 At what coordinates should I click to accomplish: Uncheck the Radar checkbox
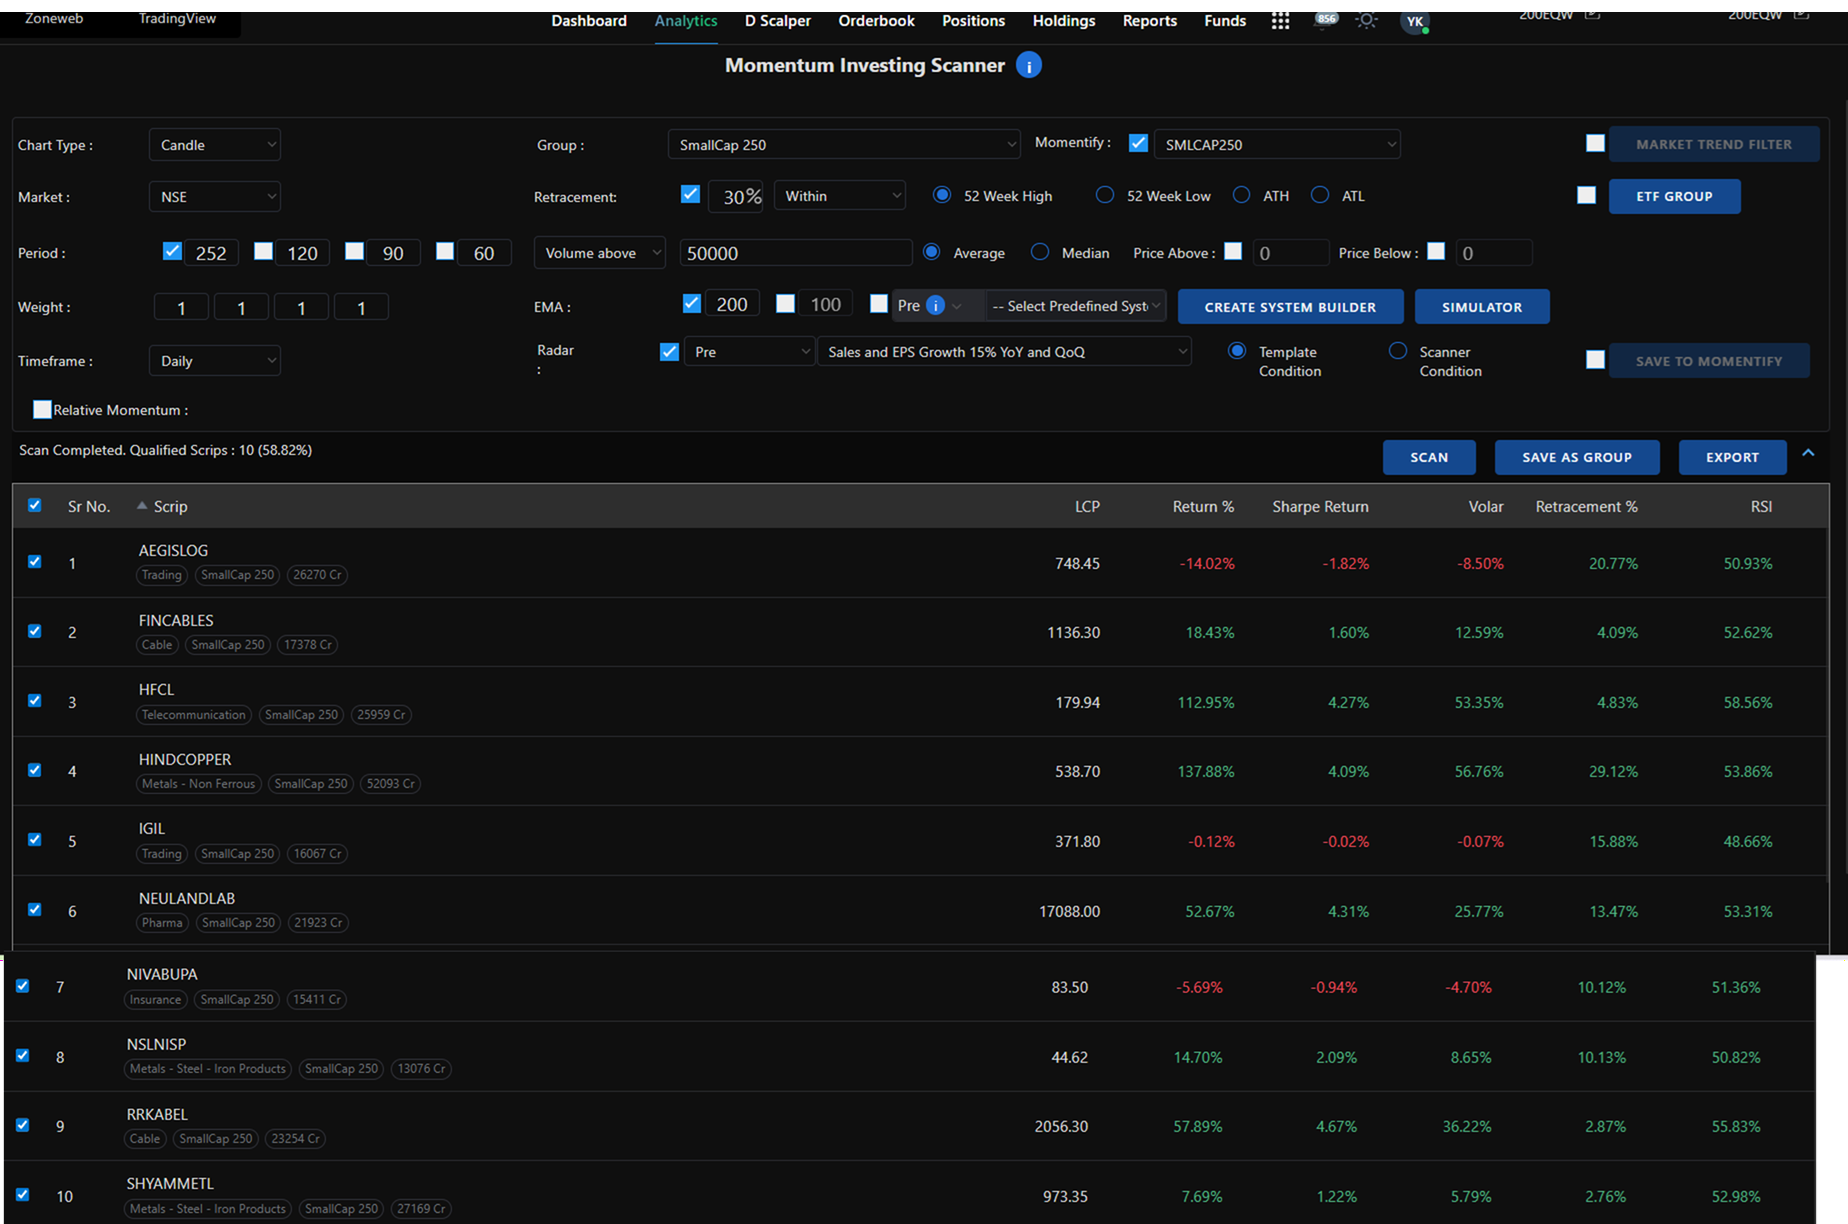click(669, 352)
